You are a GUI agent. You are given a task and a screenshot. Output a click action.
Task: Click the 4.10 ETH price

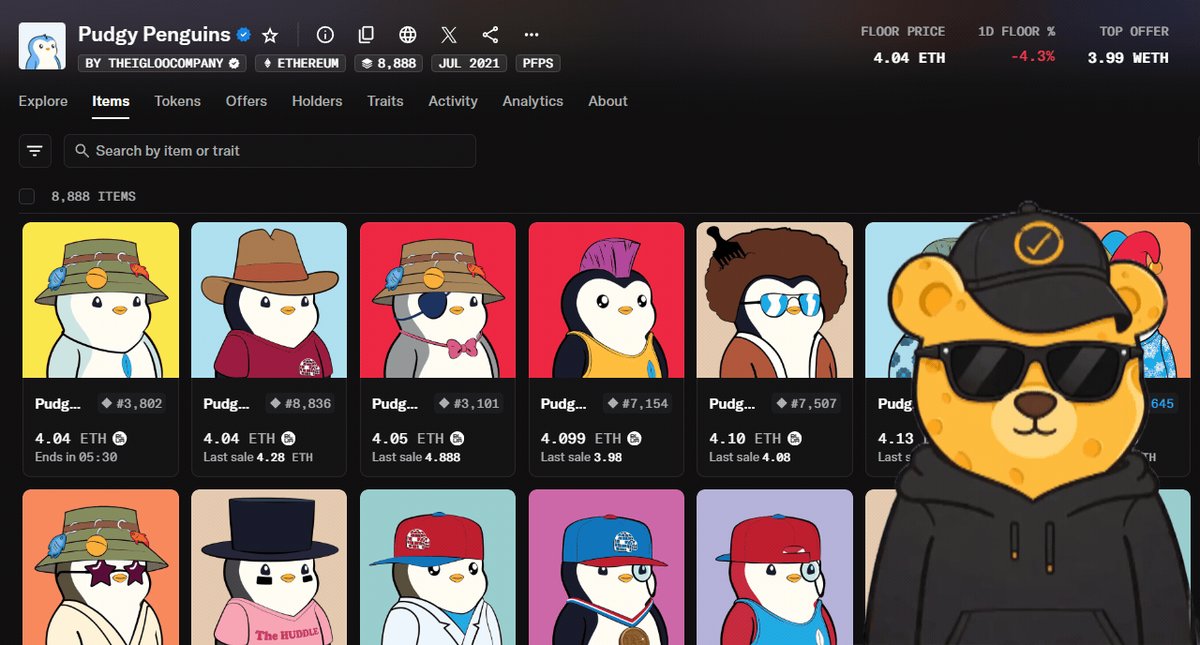[x=745, y=438]
